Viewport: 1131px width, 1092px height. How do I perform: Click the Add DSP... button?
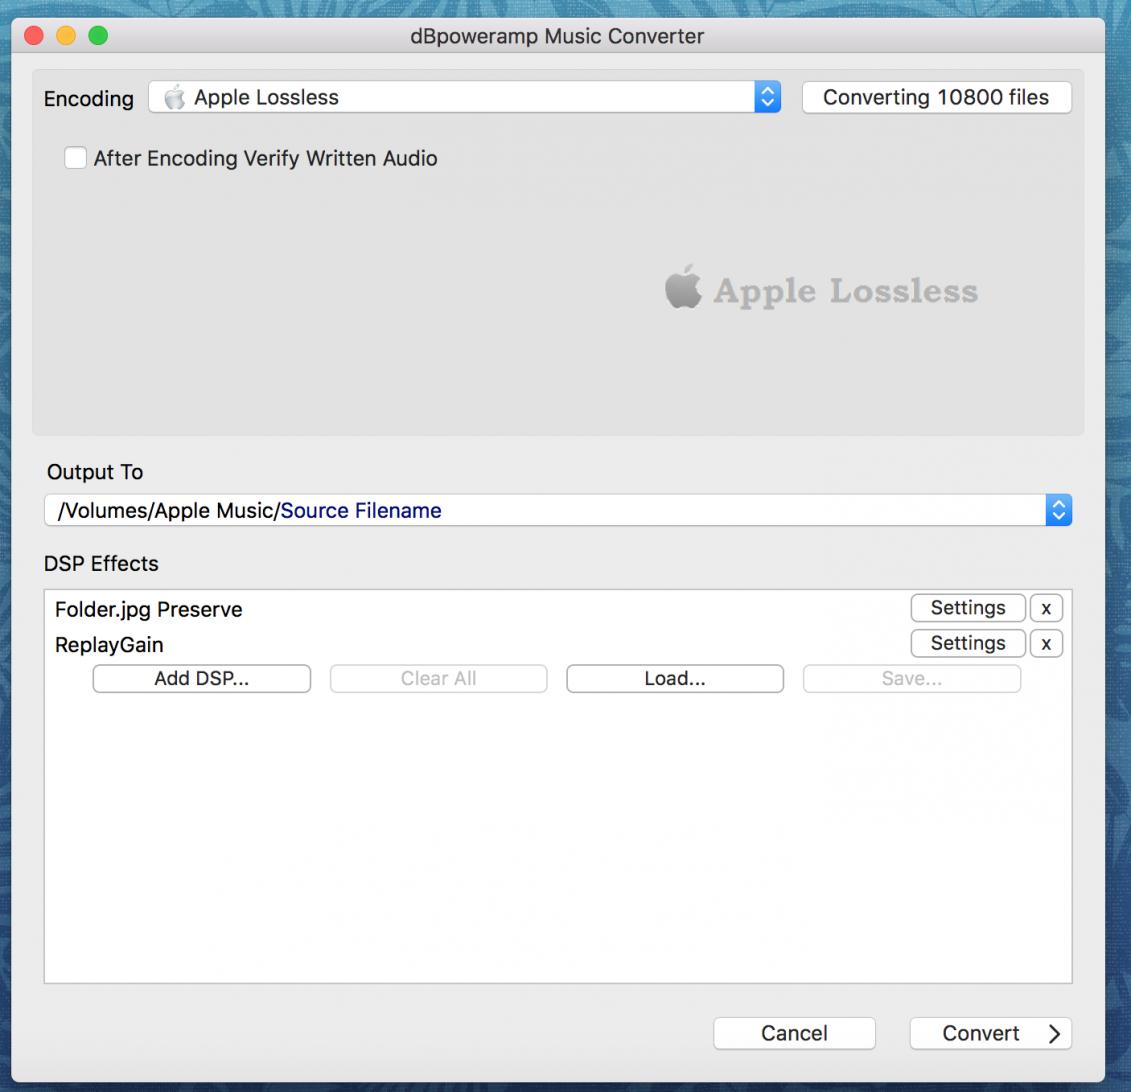point(201,678)
